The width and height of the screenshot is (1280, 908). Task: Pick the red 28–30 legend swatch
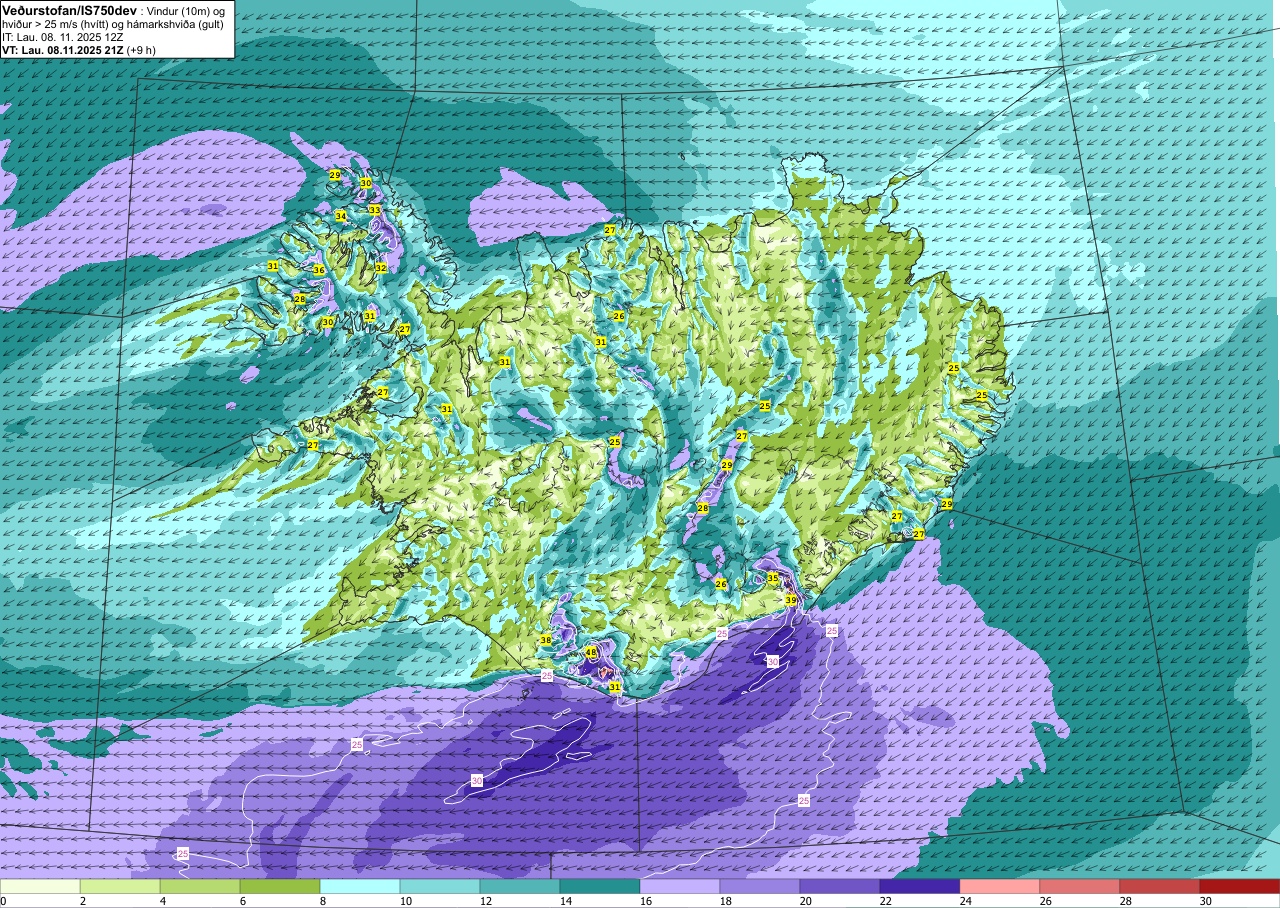pyautogui.click(x=1160, y=886)
